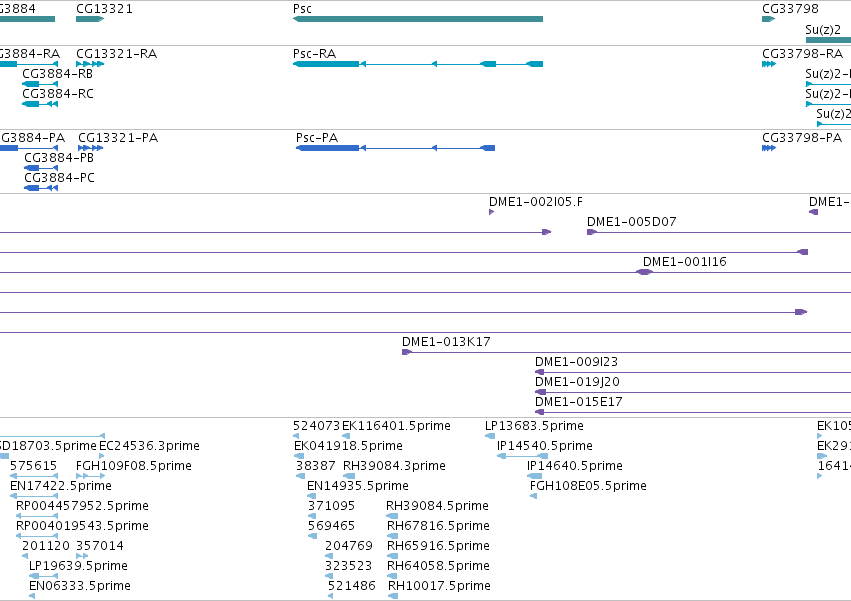Click the 357014 EST label
This screenshot has height=601, width=851.
[x=100, y=546]
